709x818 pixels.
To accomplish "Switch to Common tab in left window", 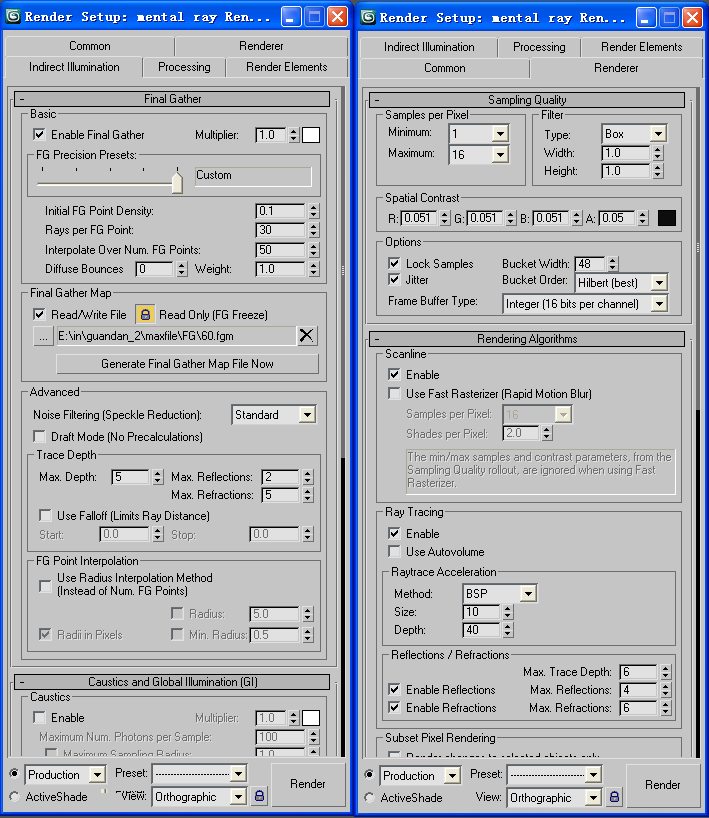I will coord(90,46).
